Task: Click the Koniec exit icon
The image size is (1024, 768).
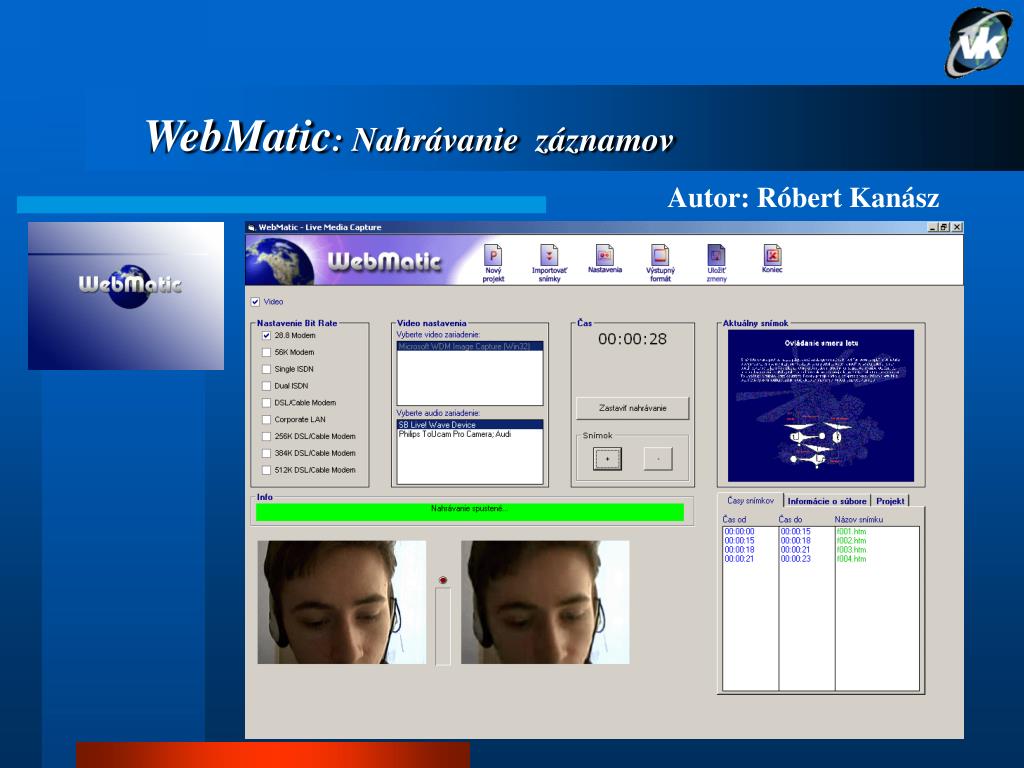Action: 772,259
